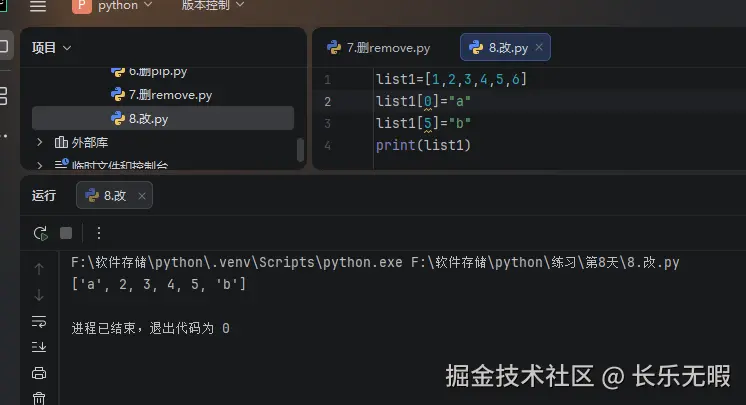Click the list1[0]="a" code line
746x405 pixels.
[423, 101]
